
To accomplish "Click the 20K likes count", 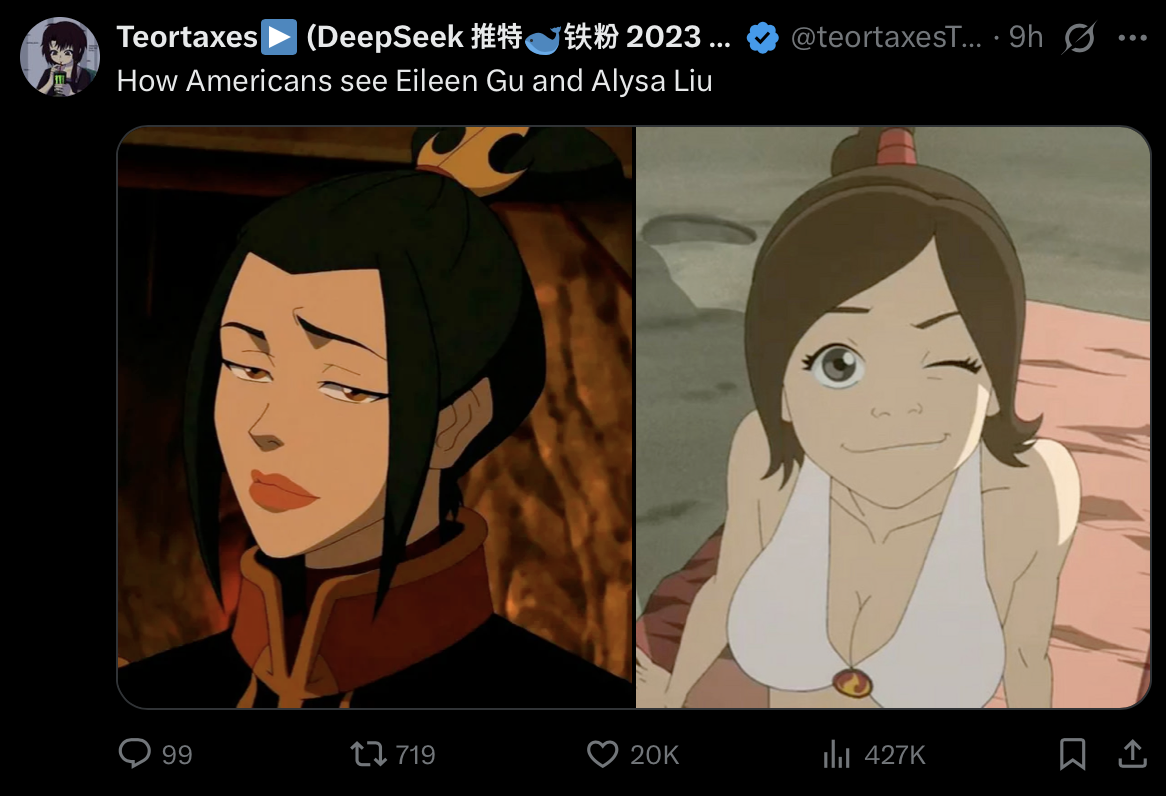I will pos(654,754).
